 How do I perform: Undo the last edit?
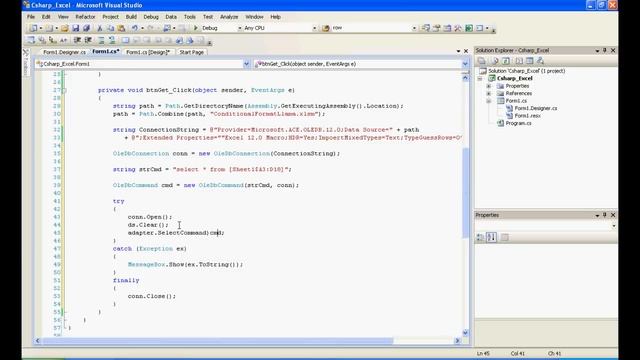pyautogui.click(x=134, y=28)
